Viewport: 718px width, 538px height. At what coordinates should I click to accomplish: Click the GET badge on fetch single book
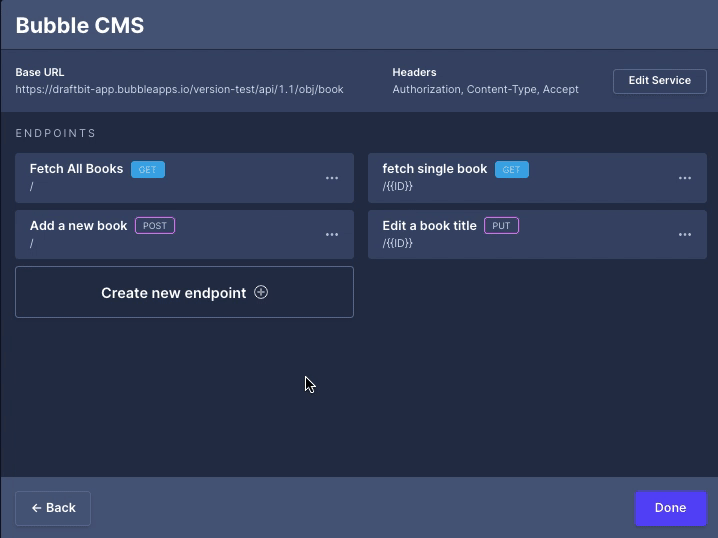click(511, 169)
